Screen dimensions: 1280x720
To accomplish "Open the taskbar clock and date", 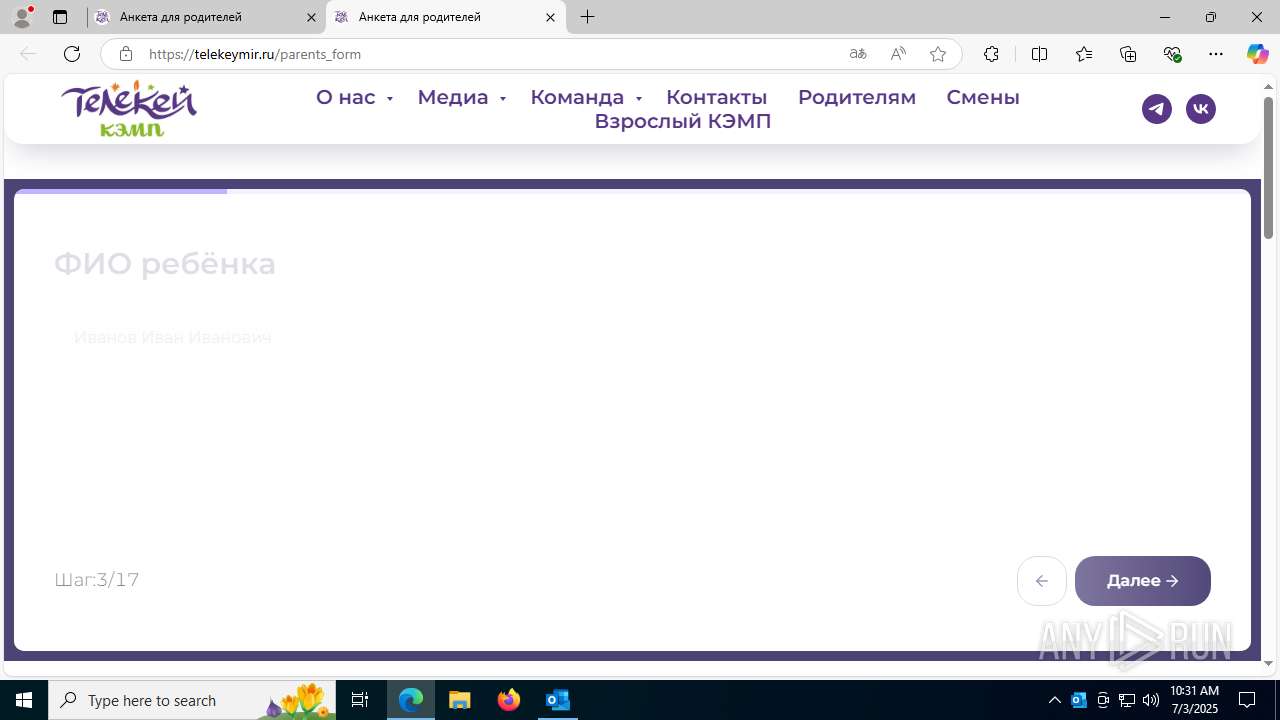I will [x=1194, y=700].
